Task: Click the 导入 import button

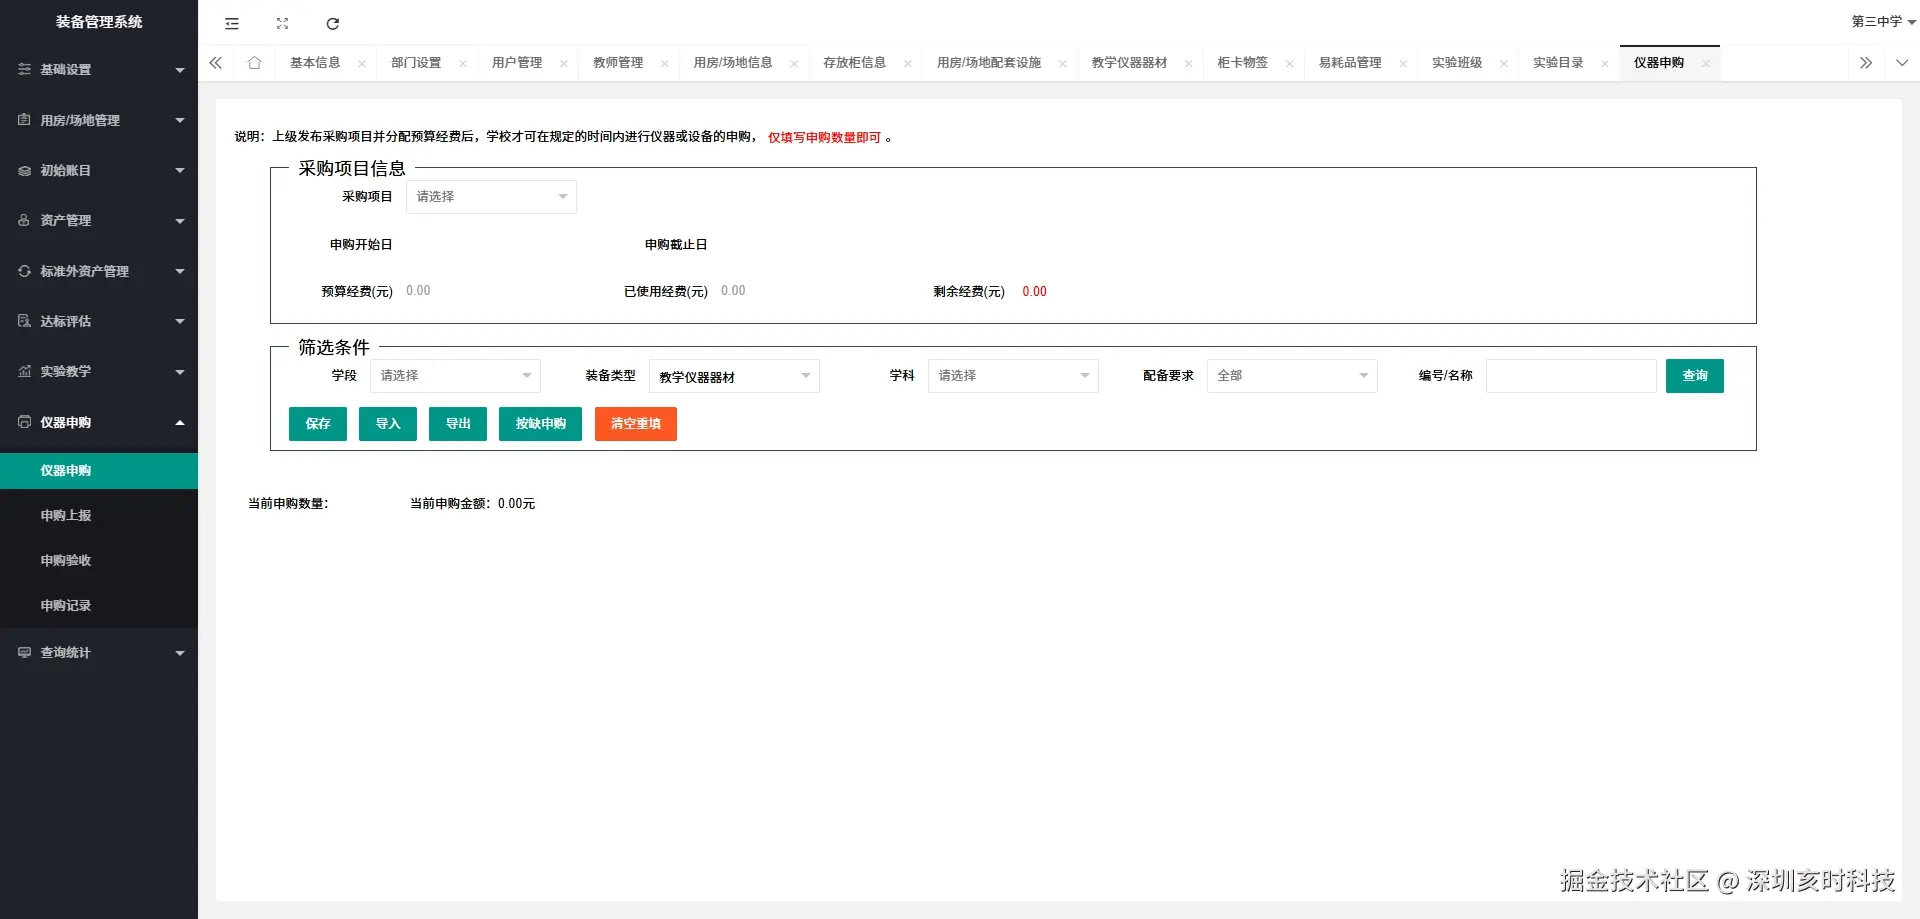Action: pyautogui.click(x=388, y=423)
